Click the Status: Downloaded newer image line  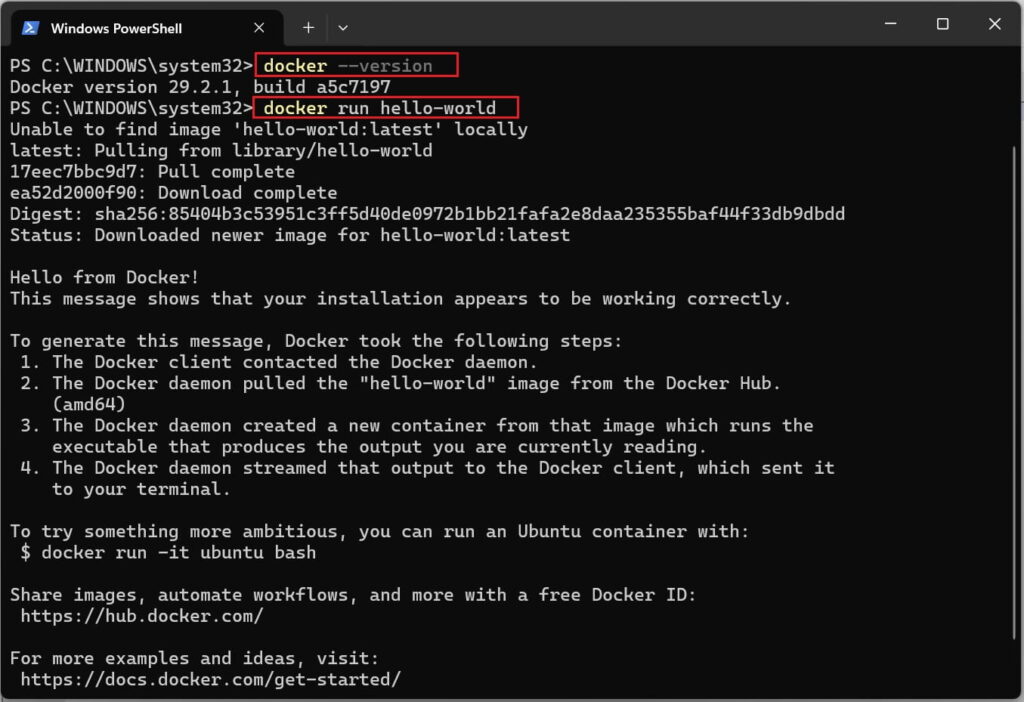point(300,235)
